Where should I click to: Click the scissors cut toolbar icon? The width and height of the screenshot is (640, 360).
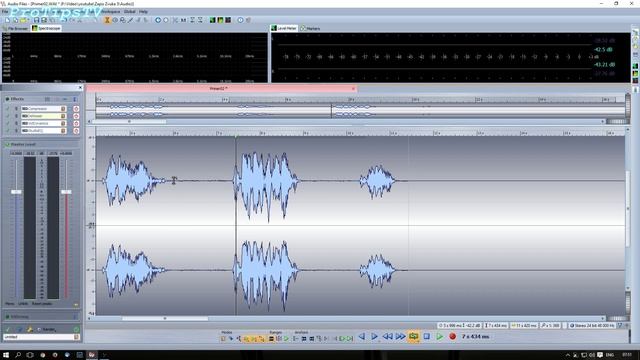pos(176,20)
